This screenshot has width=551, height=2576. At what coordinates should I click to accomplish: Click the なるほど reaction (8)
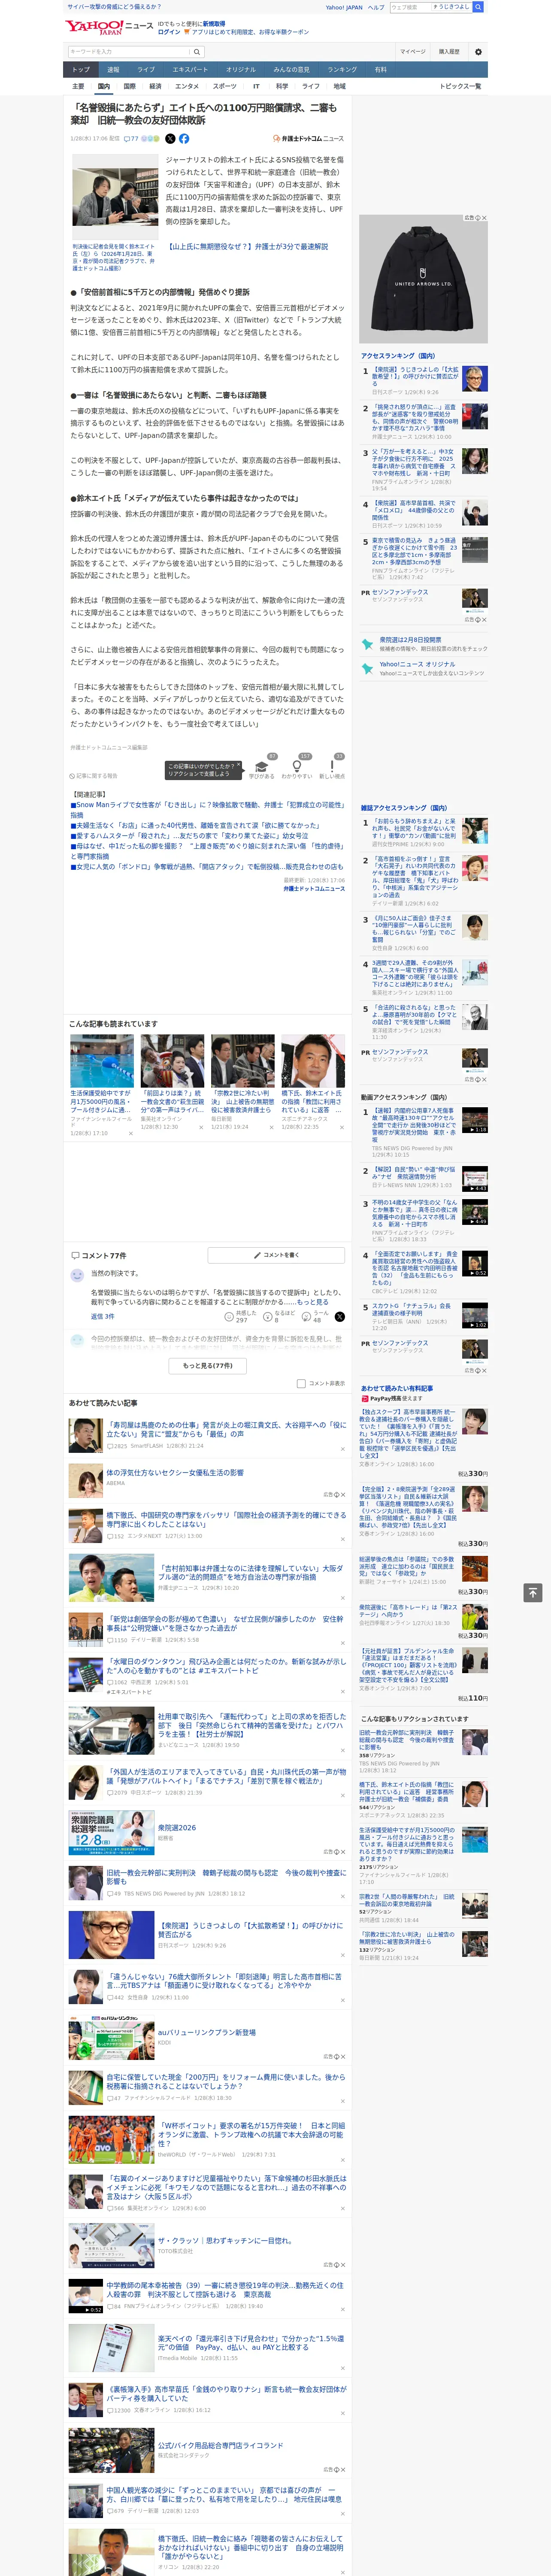[x=280, y=1317]
